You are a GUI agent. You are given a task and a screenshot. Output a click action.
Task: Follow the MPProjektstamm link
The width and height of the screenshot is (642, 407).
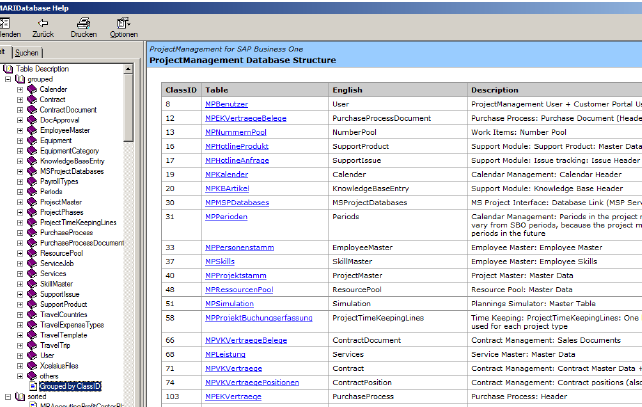234,275
